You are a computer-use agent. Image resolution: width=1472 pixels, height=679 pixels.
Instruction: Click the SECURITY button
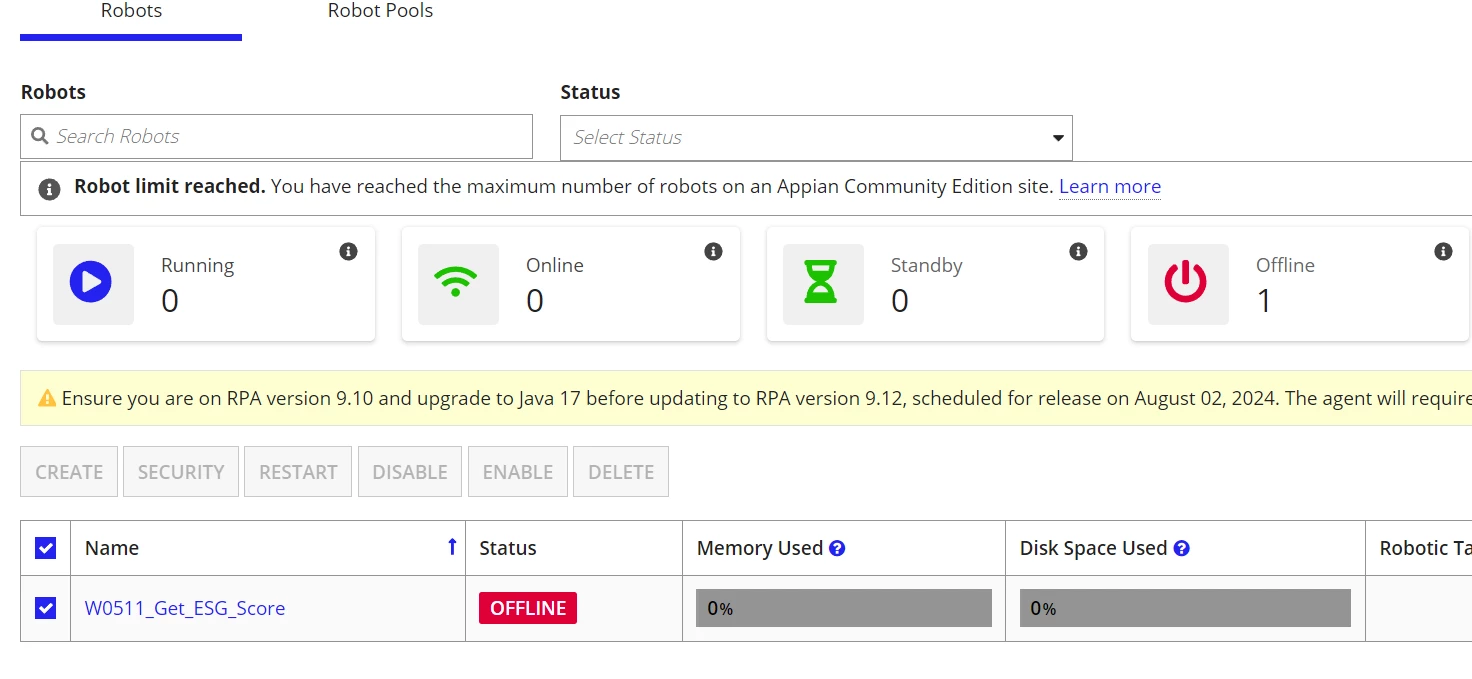point(181,472)
